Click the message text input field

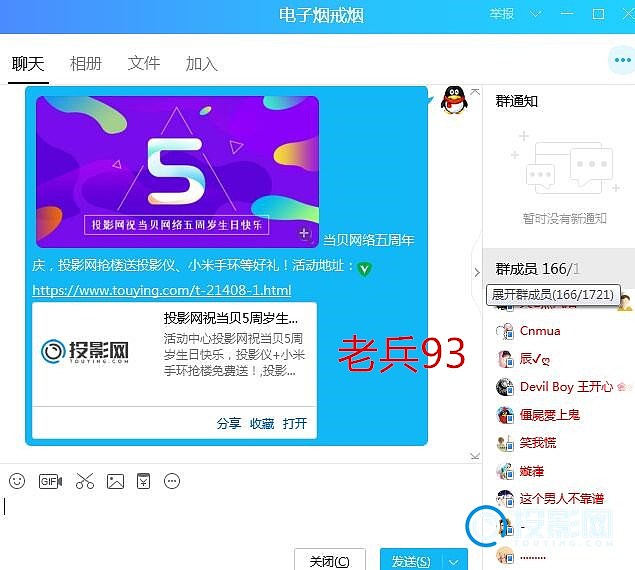tap(239, 519)
